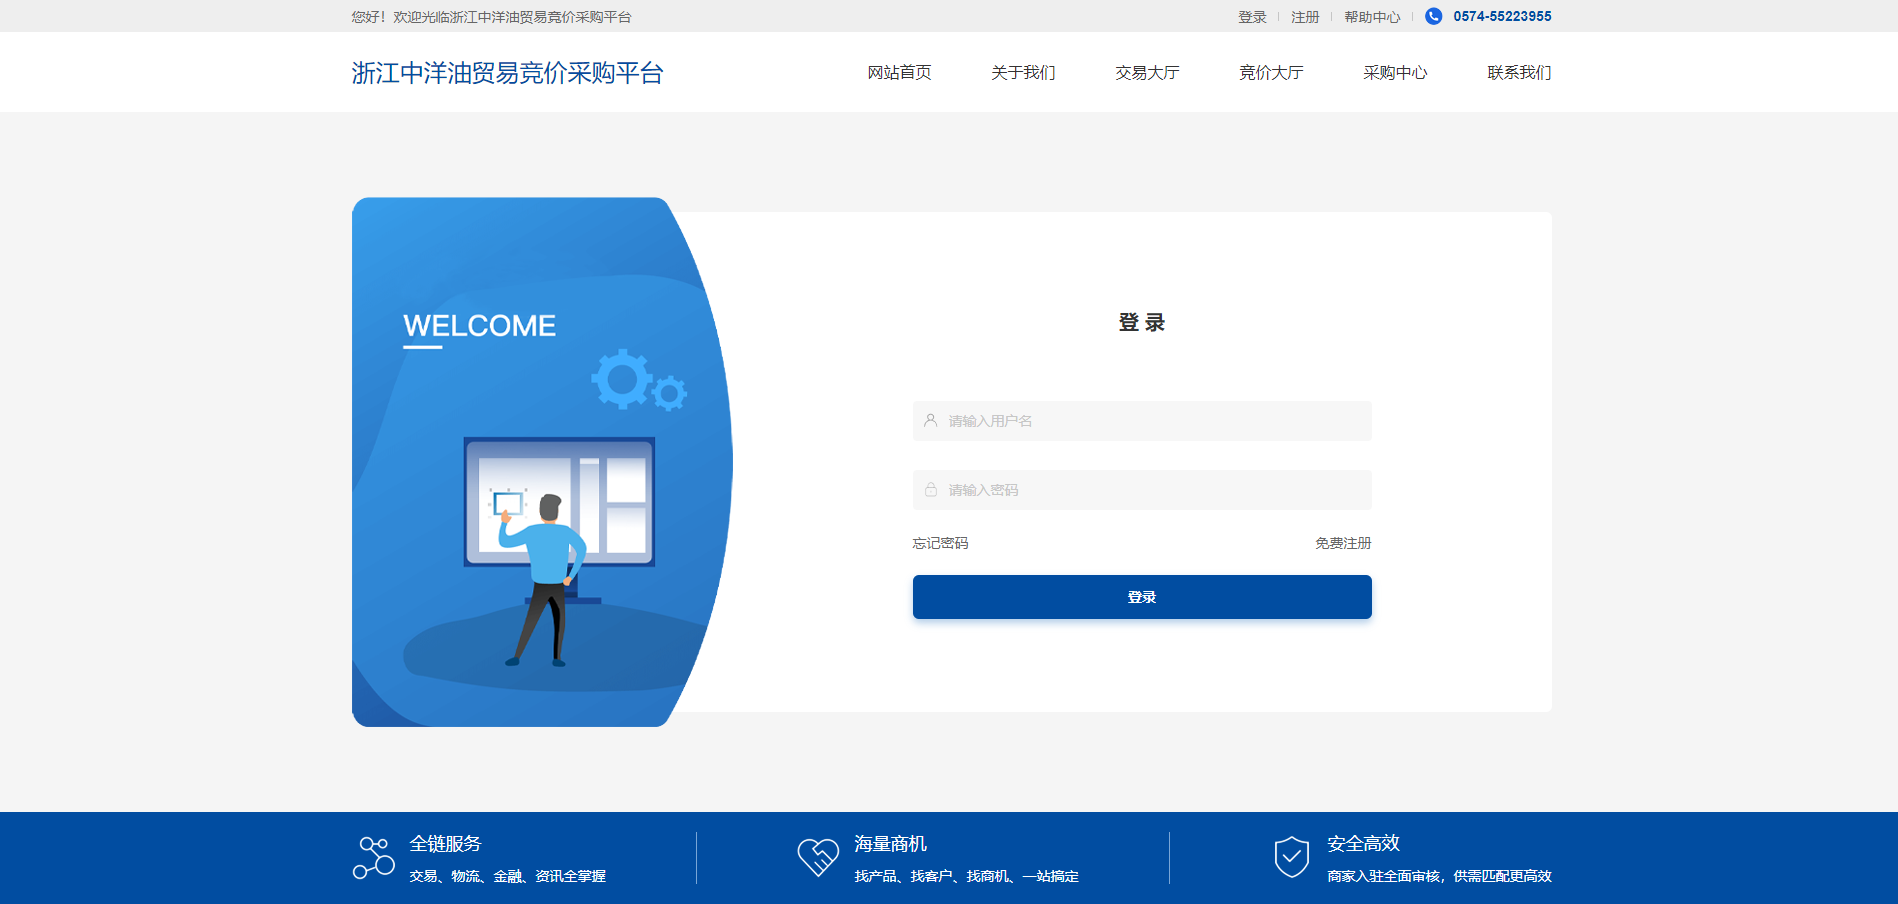Image resolution: width=1898 pixels, height=904 pixels.
Task: Click the blue phone icon in header
Action: pyautogui.click(x=1433, y=16)
